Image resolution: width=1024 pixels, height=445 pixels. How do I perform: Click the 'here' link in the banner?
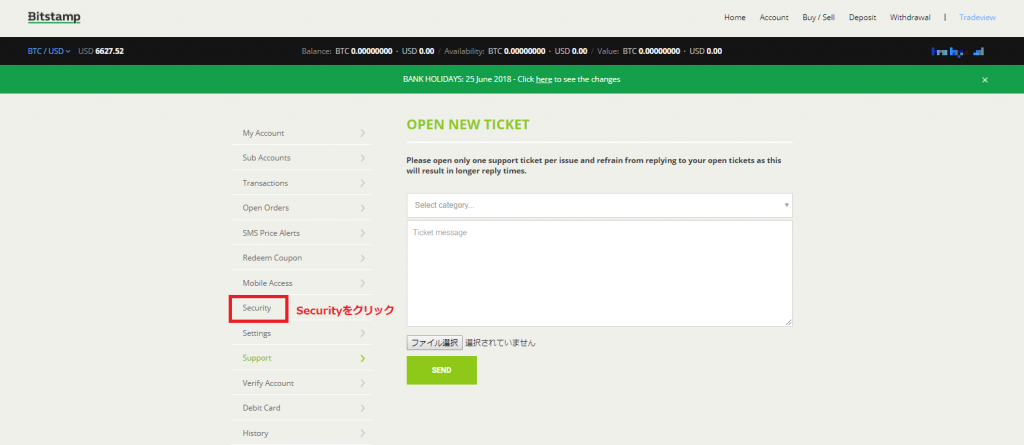coord(543,79)
